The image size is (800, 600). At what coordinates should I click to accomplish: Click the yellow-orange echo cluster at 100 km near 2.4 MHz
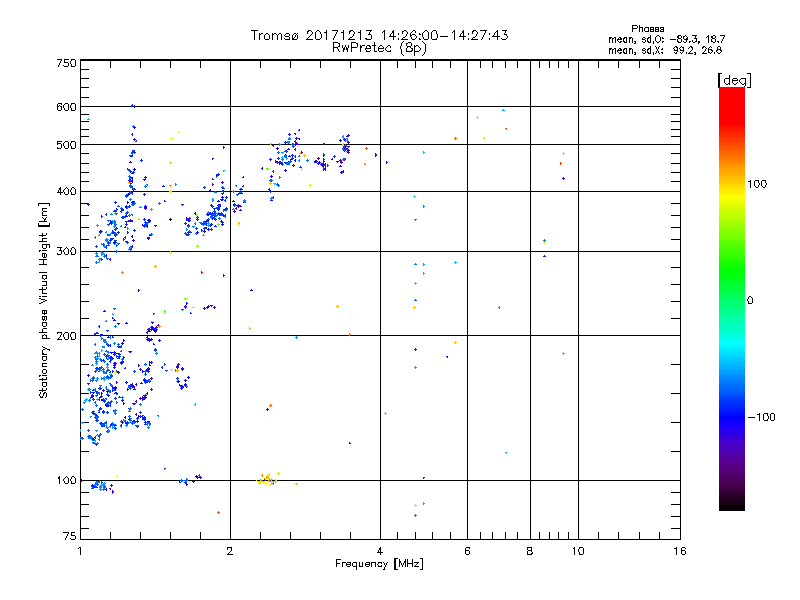pyautogui.click(x=267, y=479)
